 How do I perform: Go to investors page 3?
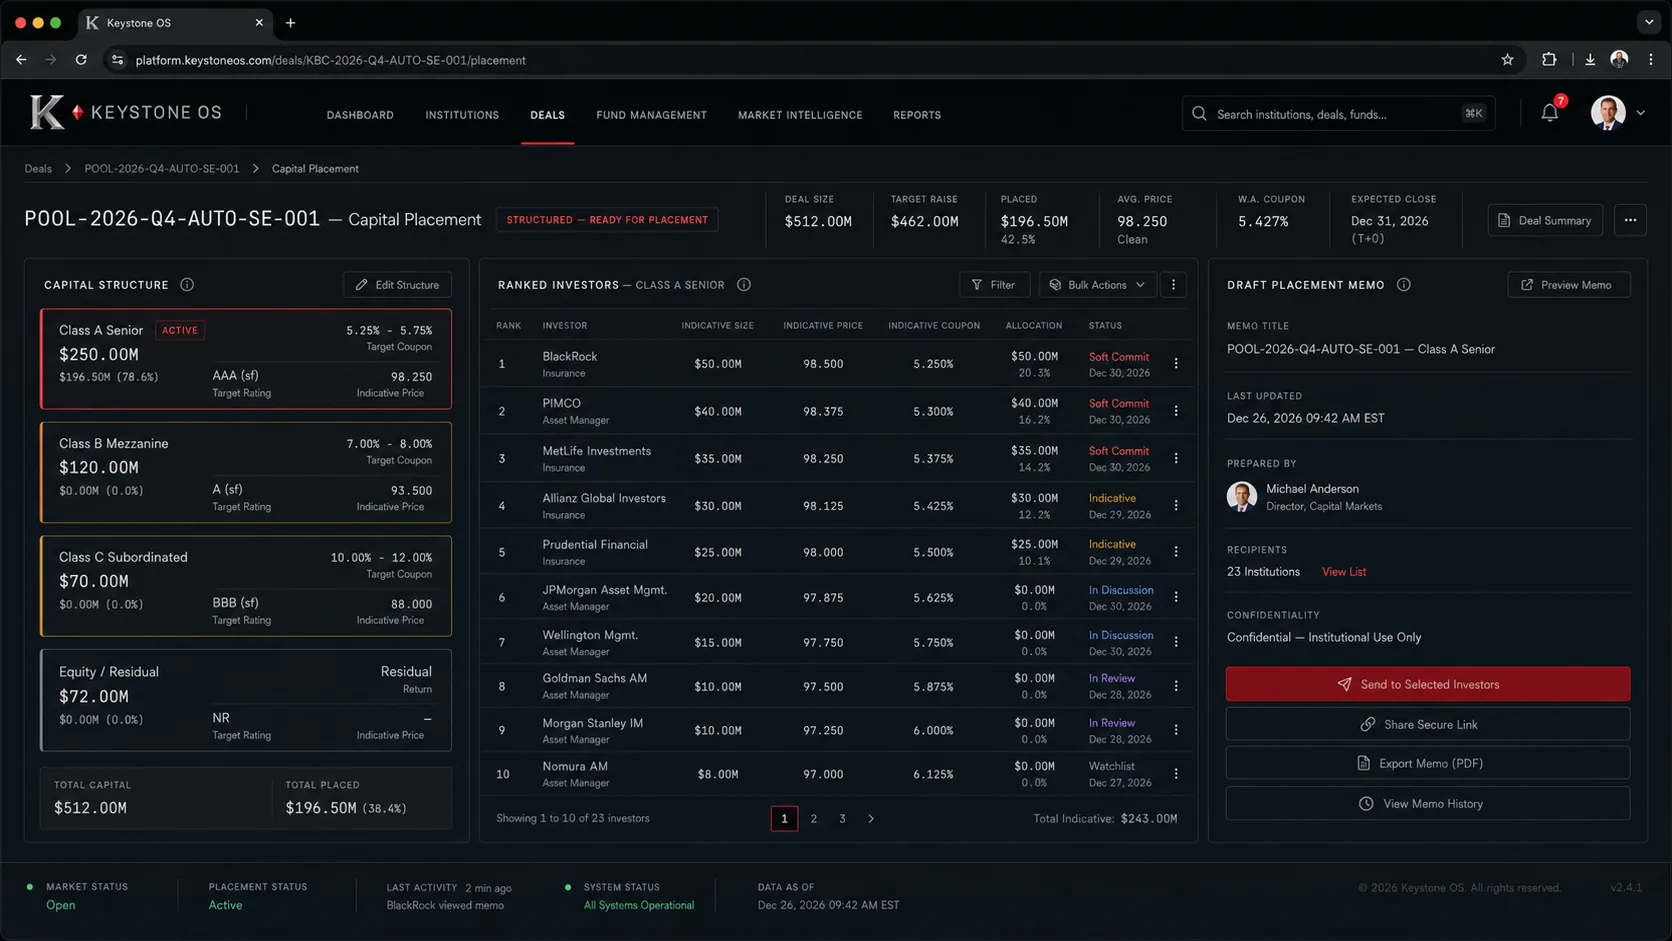[x=842, y=819]
